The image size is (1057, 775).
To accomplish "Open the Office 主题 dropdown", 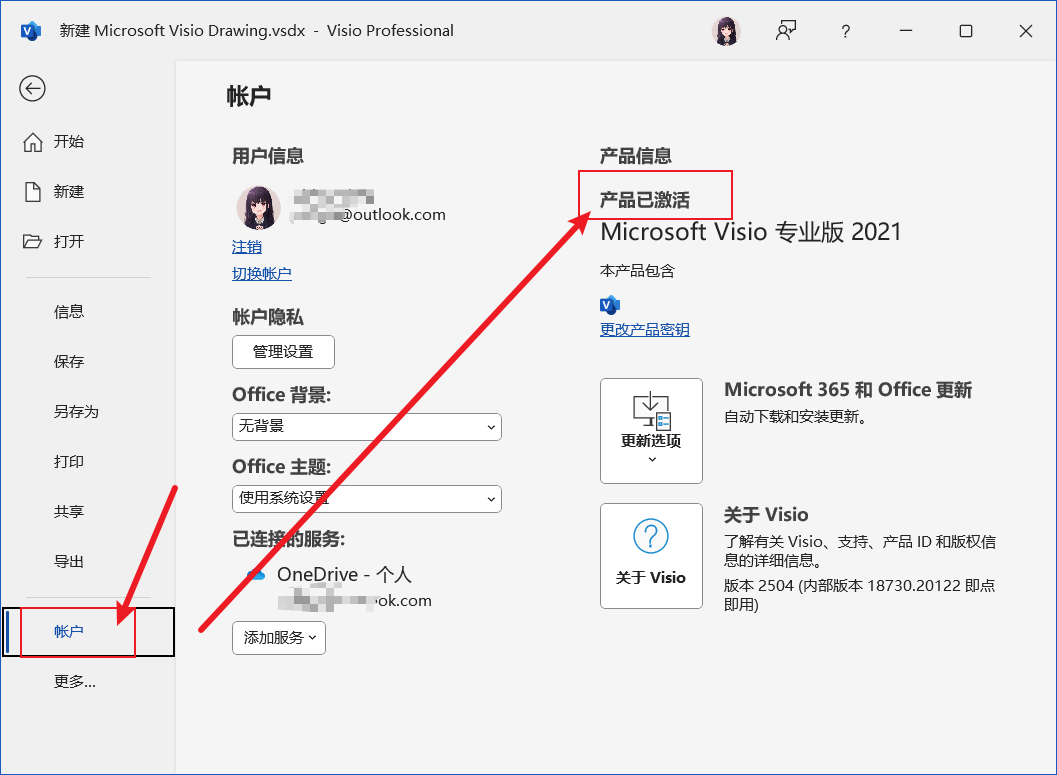I will point(367,499).
